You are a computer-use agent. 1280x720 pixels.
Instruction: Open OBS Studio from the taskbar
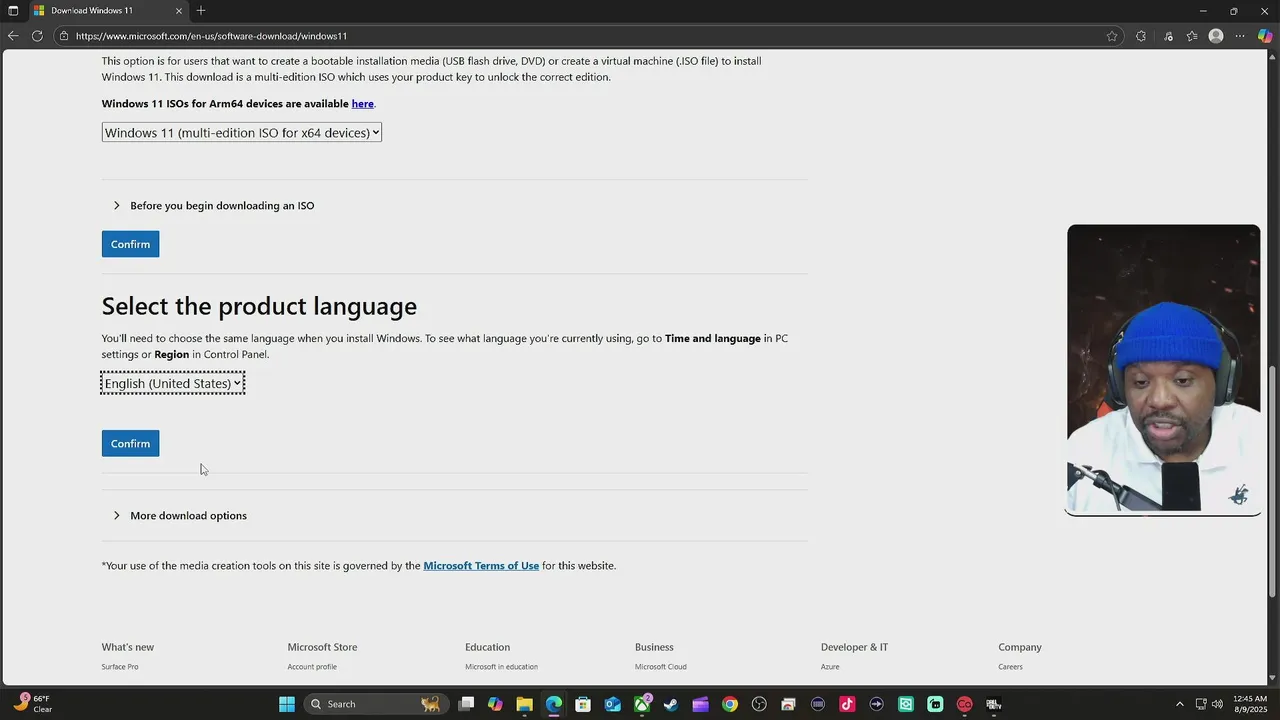click(759, 704)
